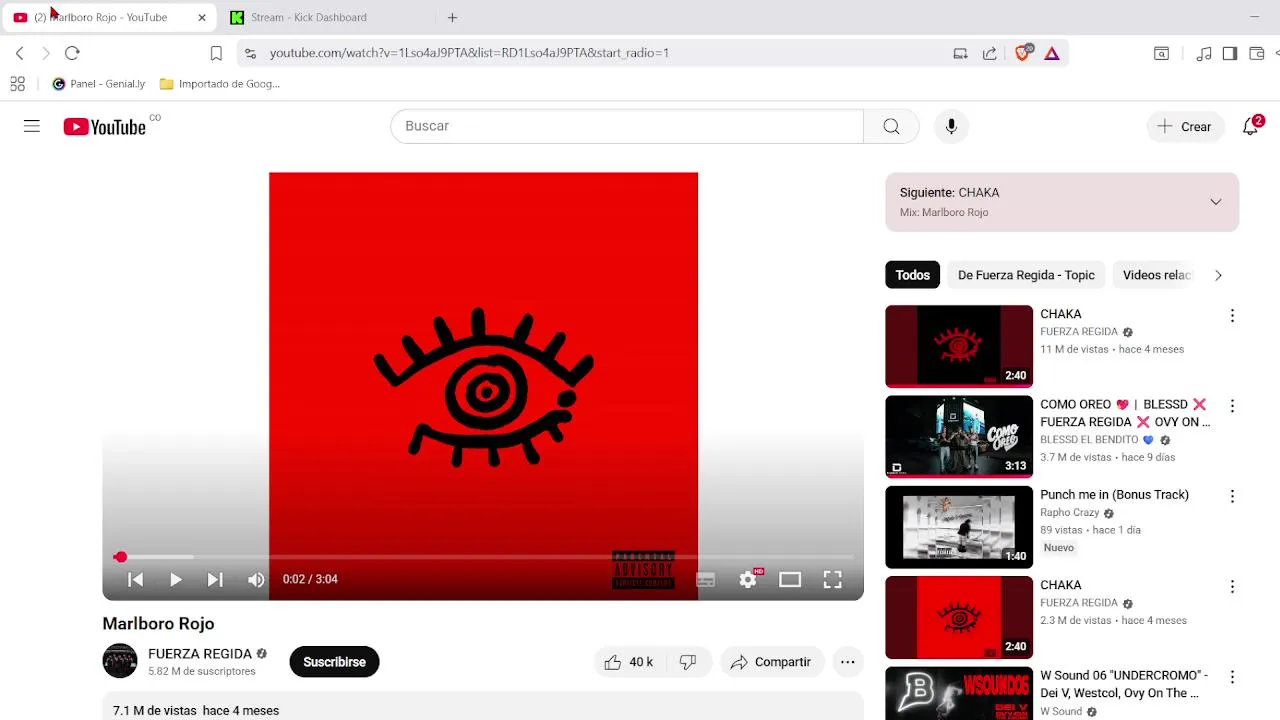1280x720 pixels.
Task: Open site information icon in address bar
Action: pyautogui.click(x=250, y=53)
